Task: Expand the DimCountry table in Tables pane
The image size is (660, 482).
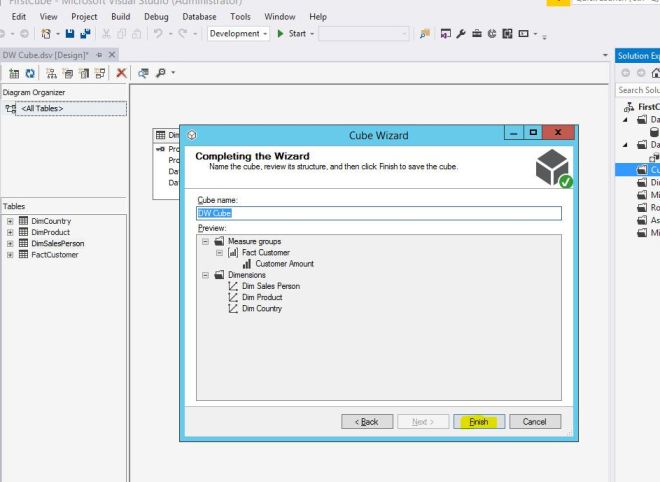Action: (9, 221)
